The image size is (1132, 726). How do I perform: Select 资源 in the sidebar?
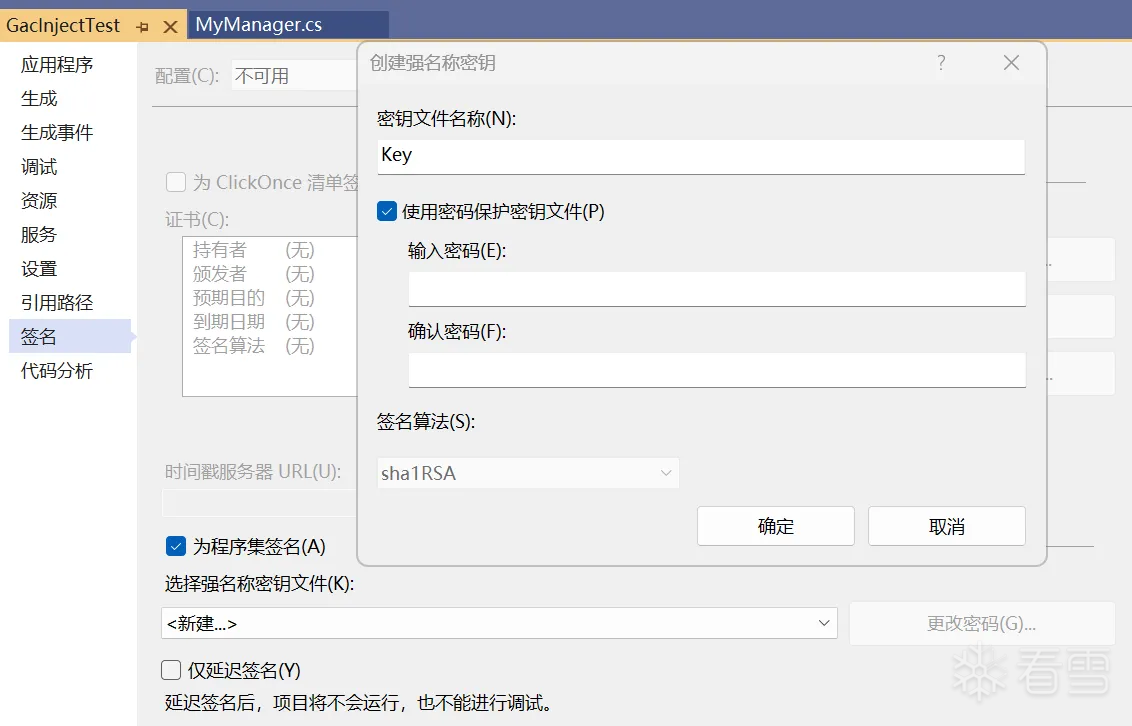[38, 200]
